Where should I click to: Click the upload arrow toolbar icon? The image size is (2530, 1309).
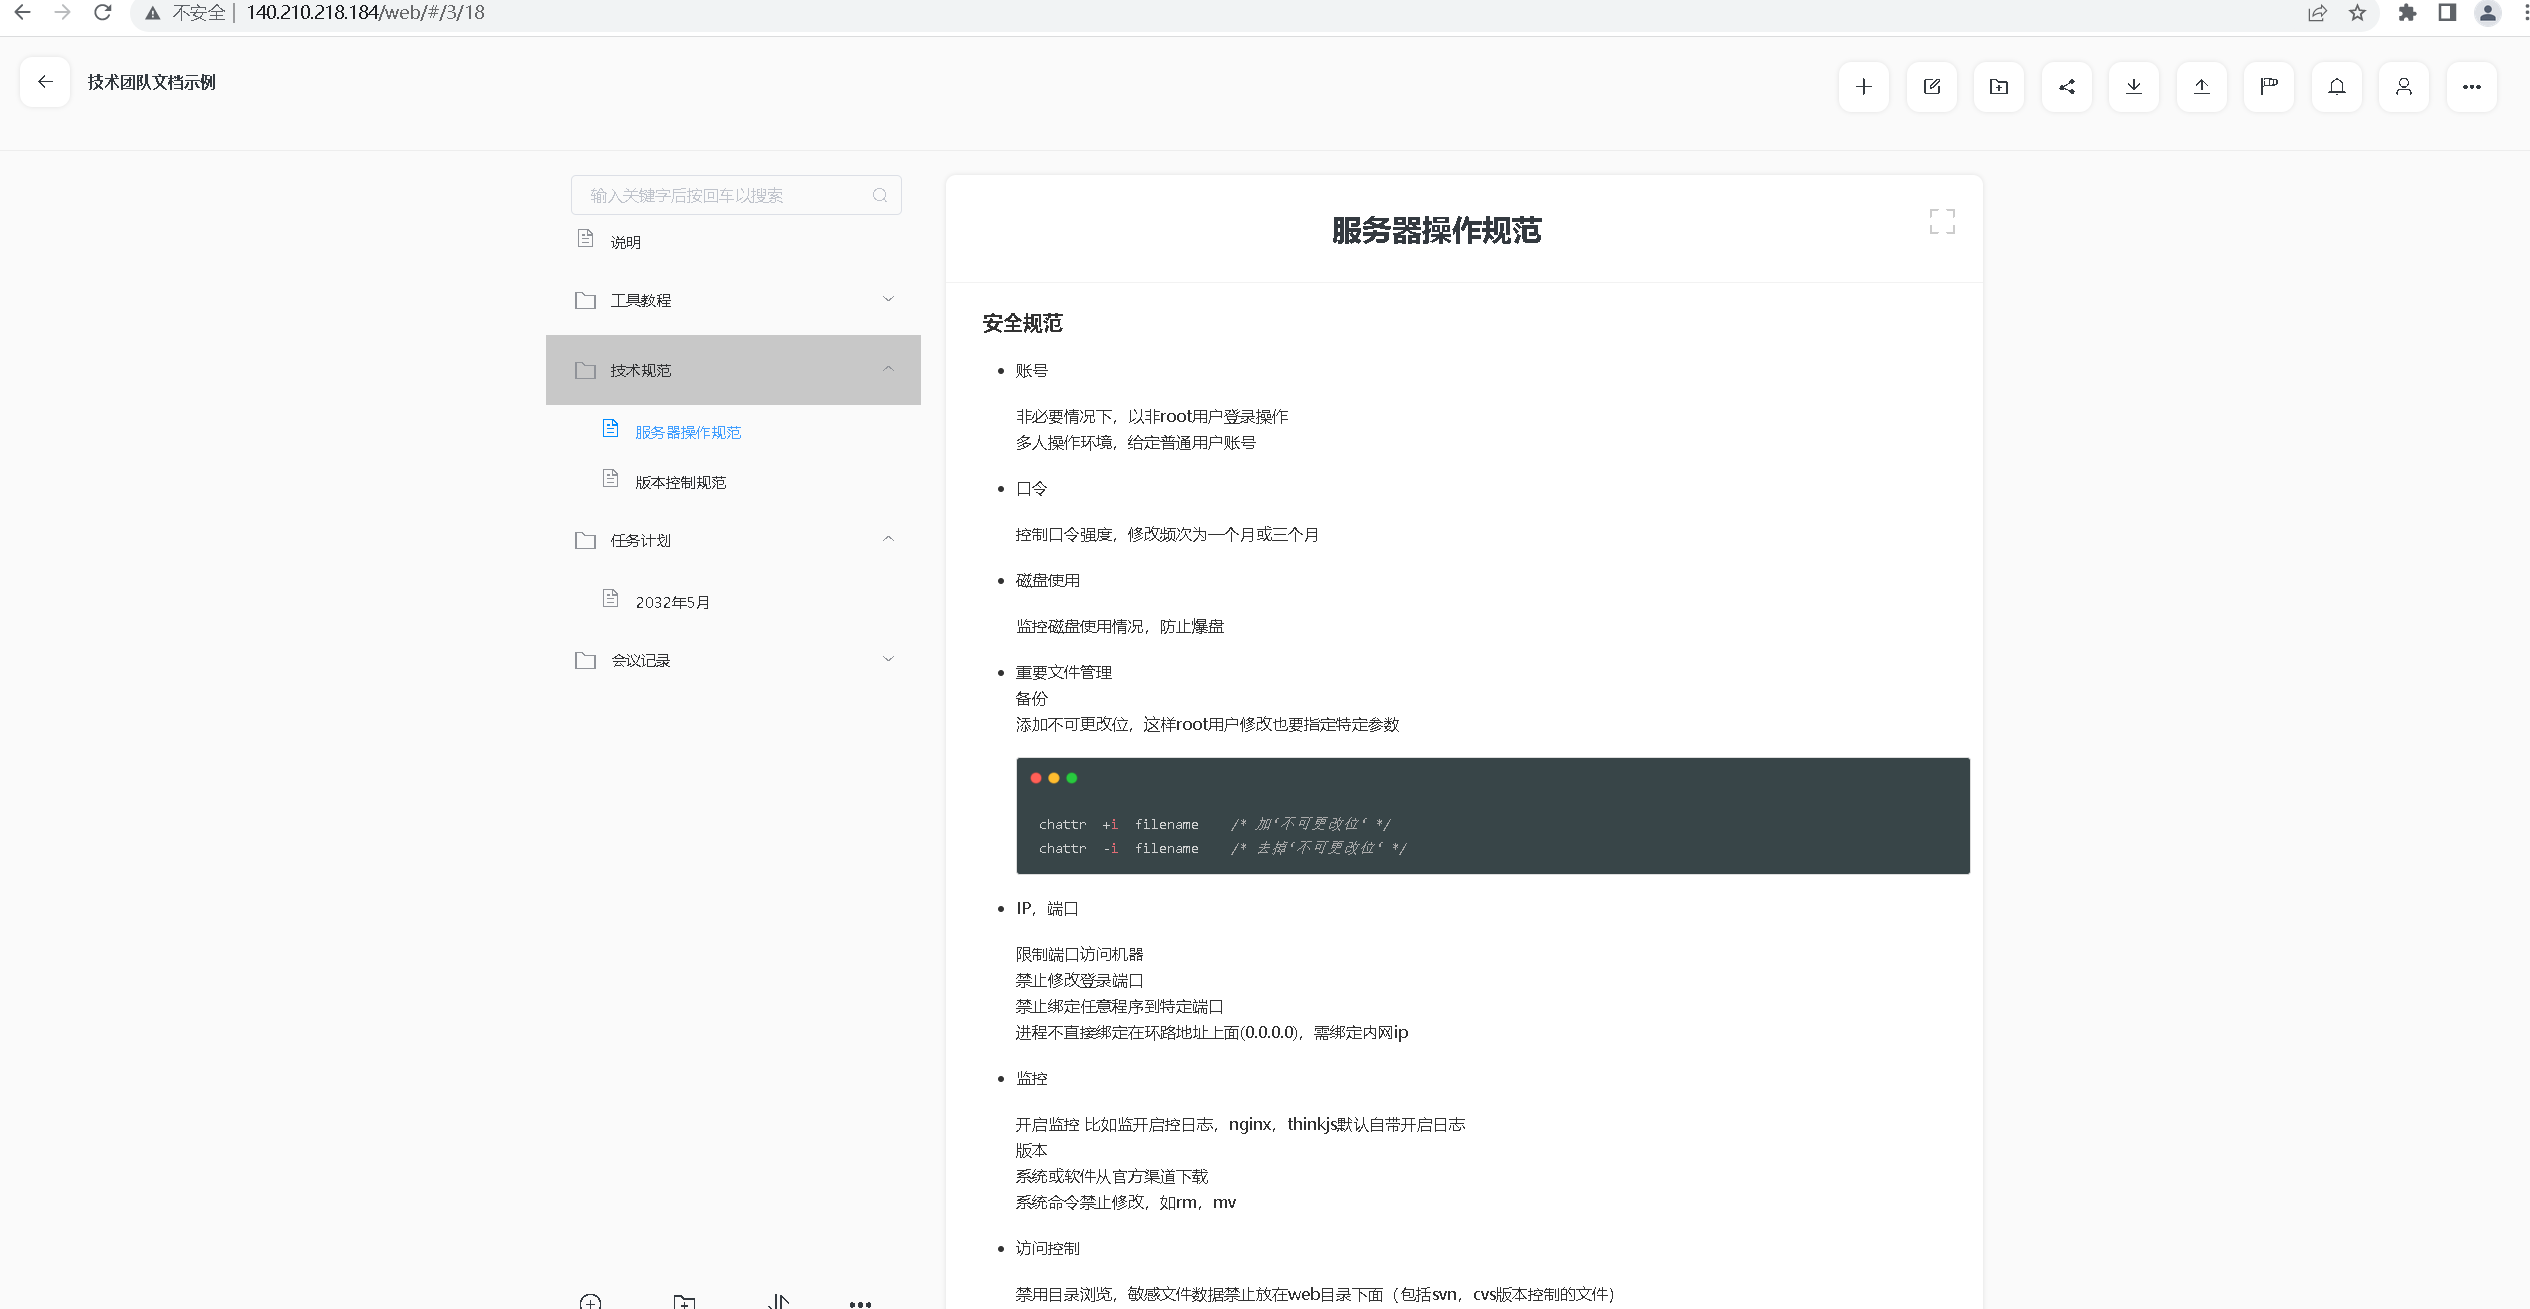(x=2201, y=87)
